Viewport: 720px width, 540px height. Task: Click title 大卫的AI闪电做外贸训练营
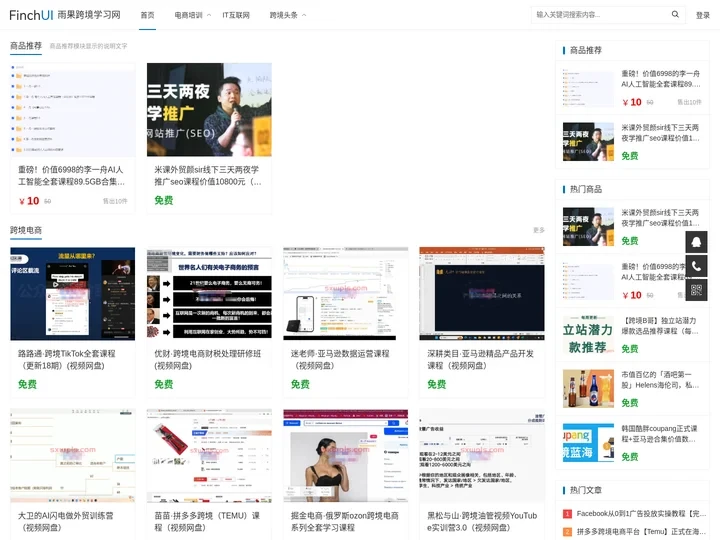click(66, 521)
